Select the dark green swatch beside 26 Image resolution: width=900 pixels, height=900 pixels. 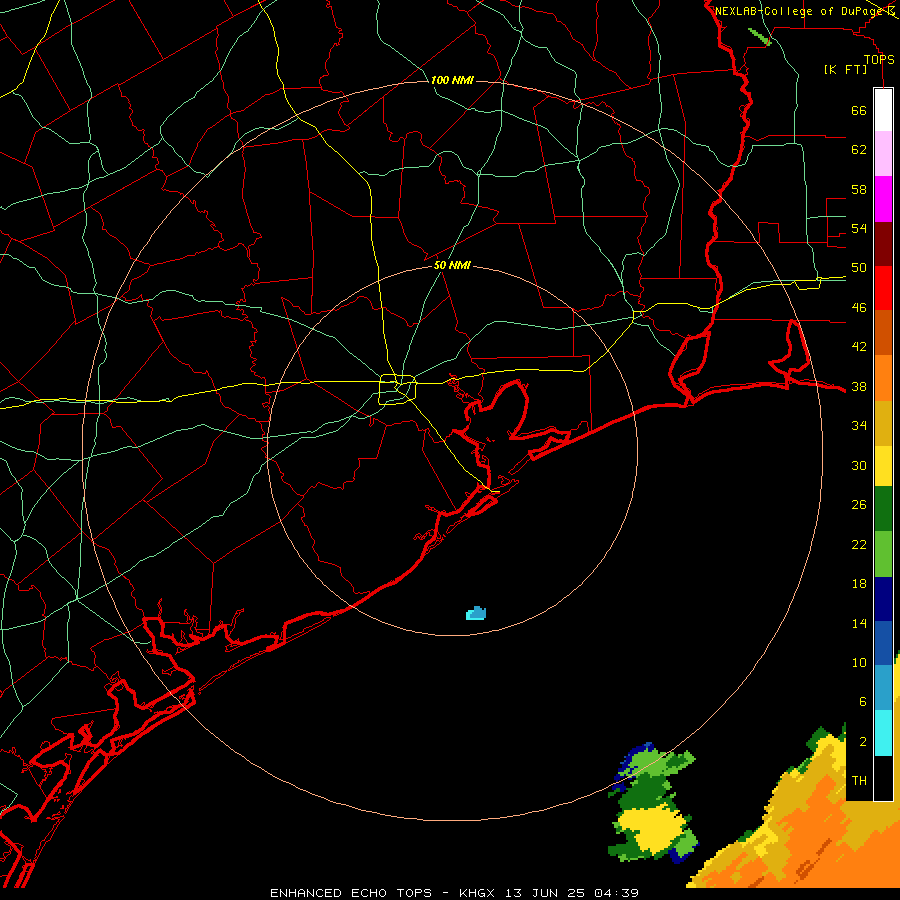[x=883, y=509]
